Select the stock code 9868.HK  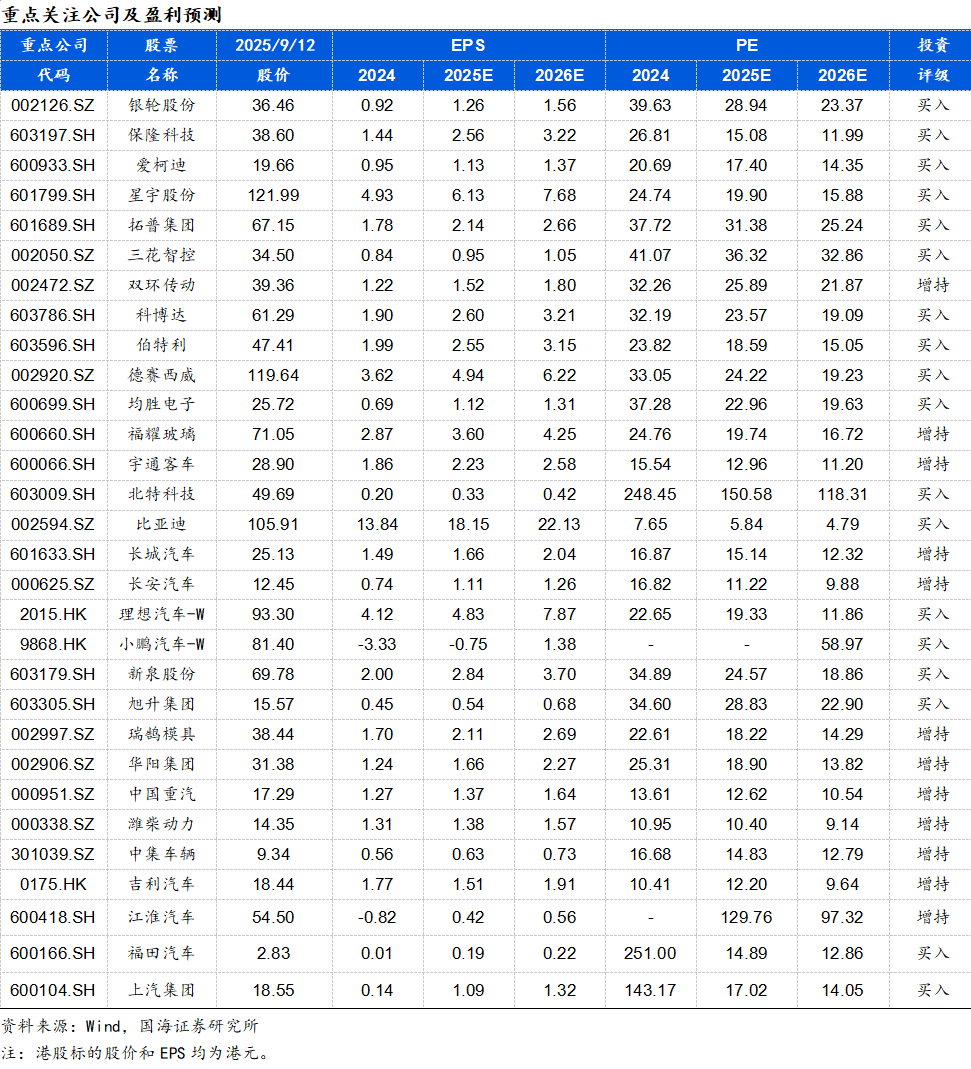pos(53,645)
